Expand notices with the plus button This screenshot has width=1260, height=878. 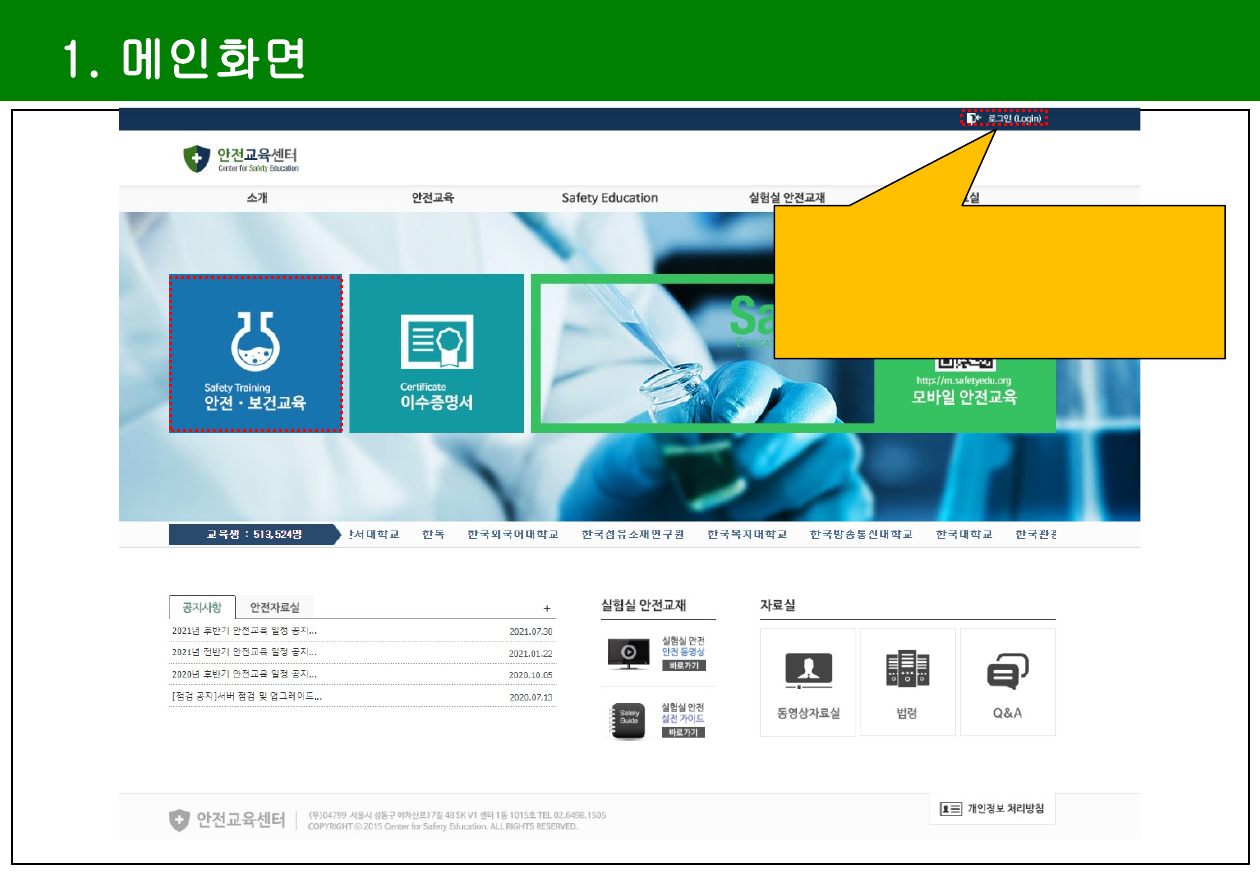[x=547, y=608]
